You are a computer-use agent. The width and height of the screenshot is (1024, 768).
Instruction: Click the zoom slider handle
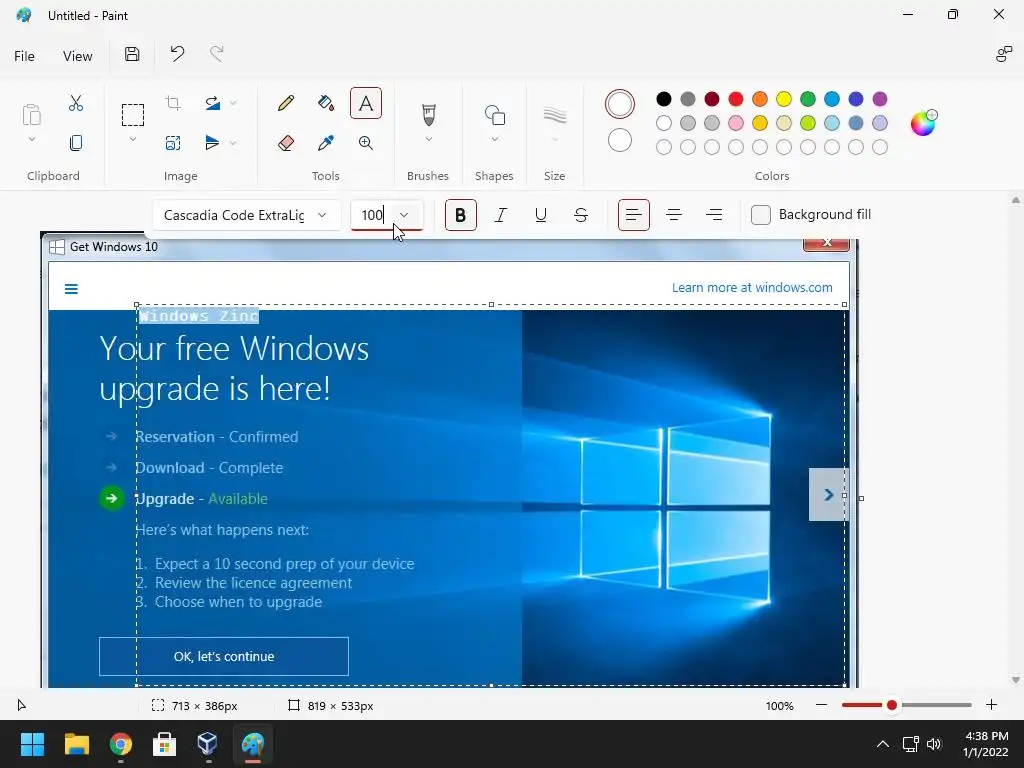tap(891, 705)
